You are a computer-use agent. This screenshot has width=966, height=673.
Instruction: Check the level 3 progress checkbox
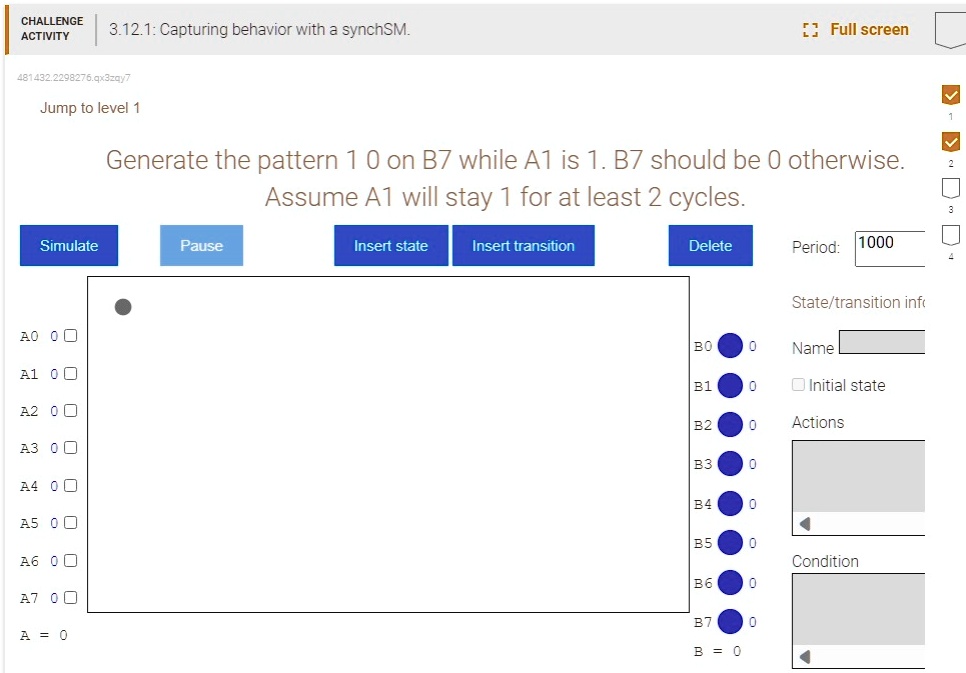950,188
